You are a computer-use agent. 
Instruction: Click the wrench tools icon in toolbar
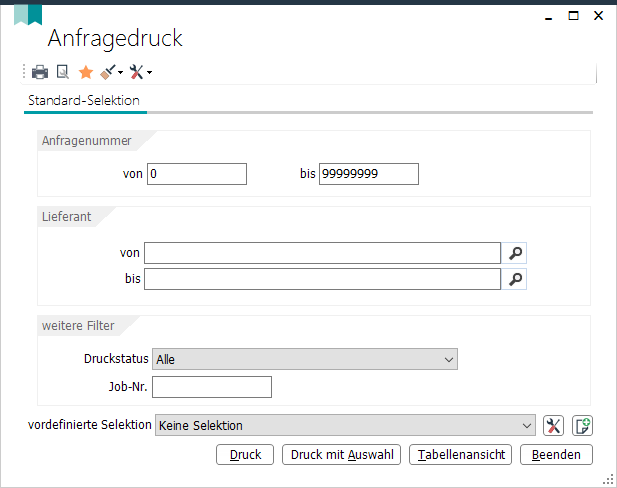[137, 72]
